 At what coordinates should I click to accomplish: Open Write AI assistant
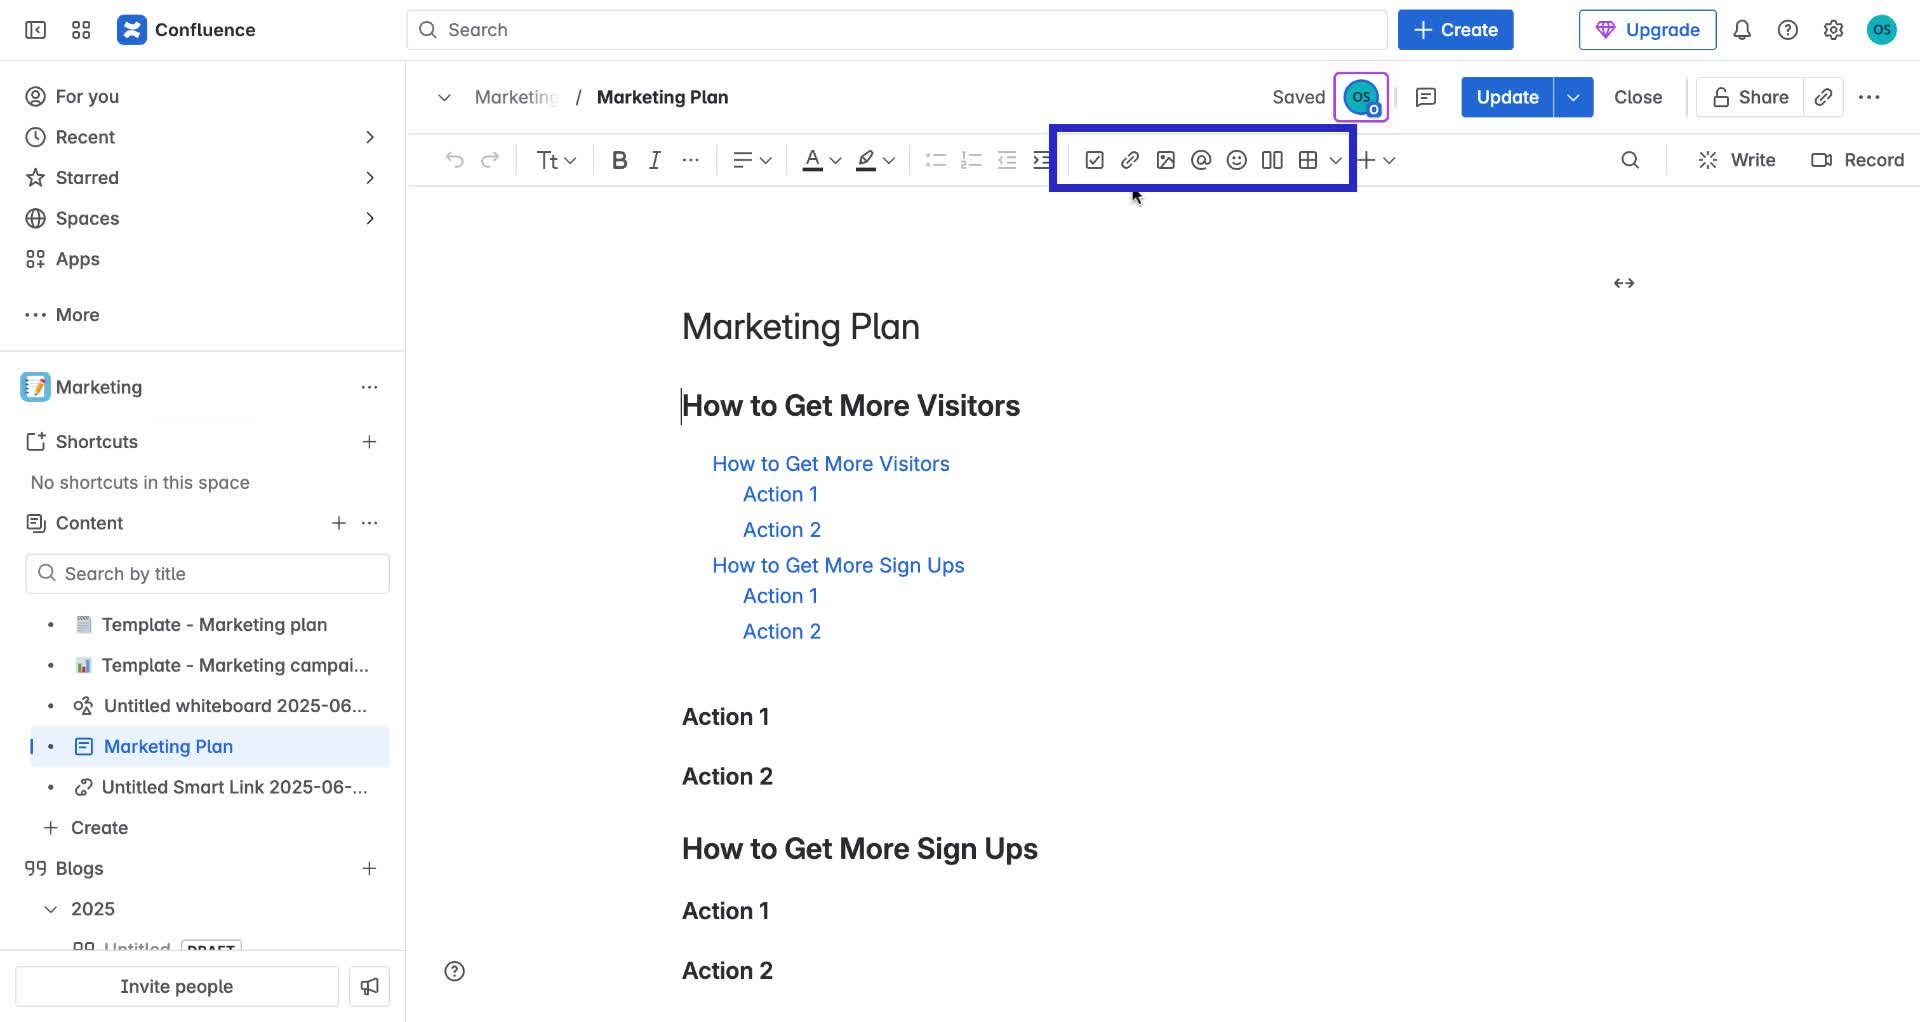pyautogui.click(x=1737, y=159)
